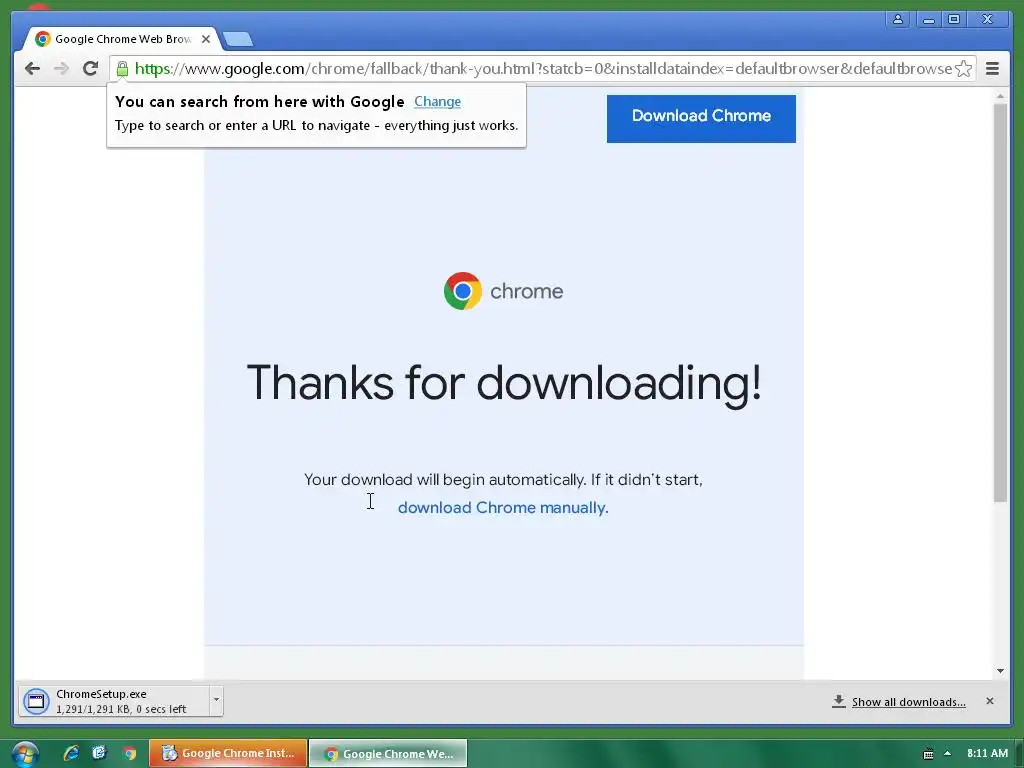Click the Change search engine link
Screen dimensions: 1024x768
(438, 102)
